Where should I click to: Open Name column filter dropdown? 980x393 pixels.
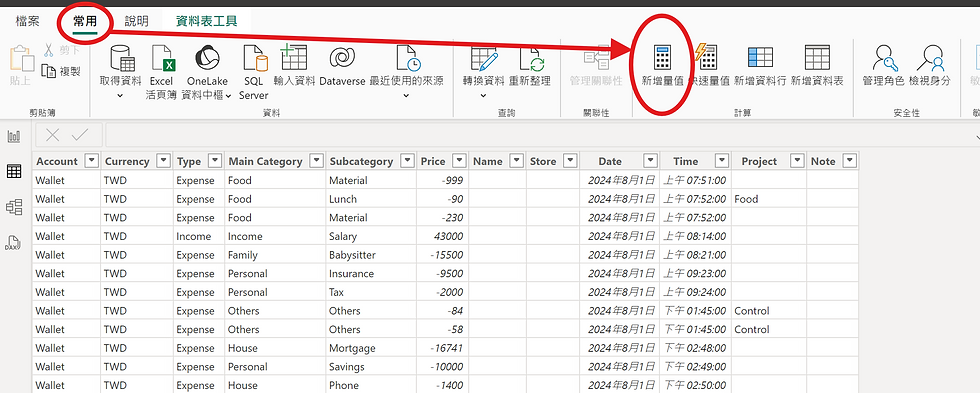click(516, 161)
